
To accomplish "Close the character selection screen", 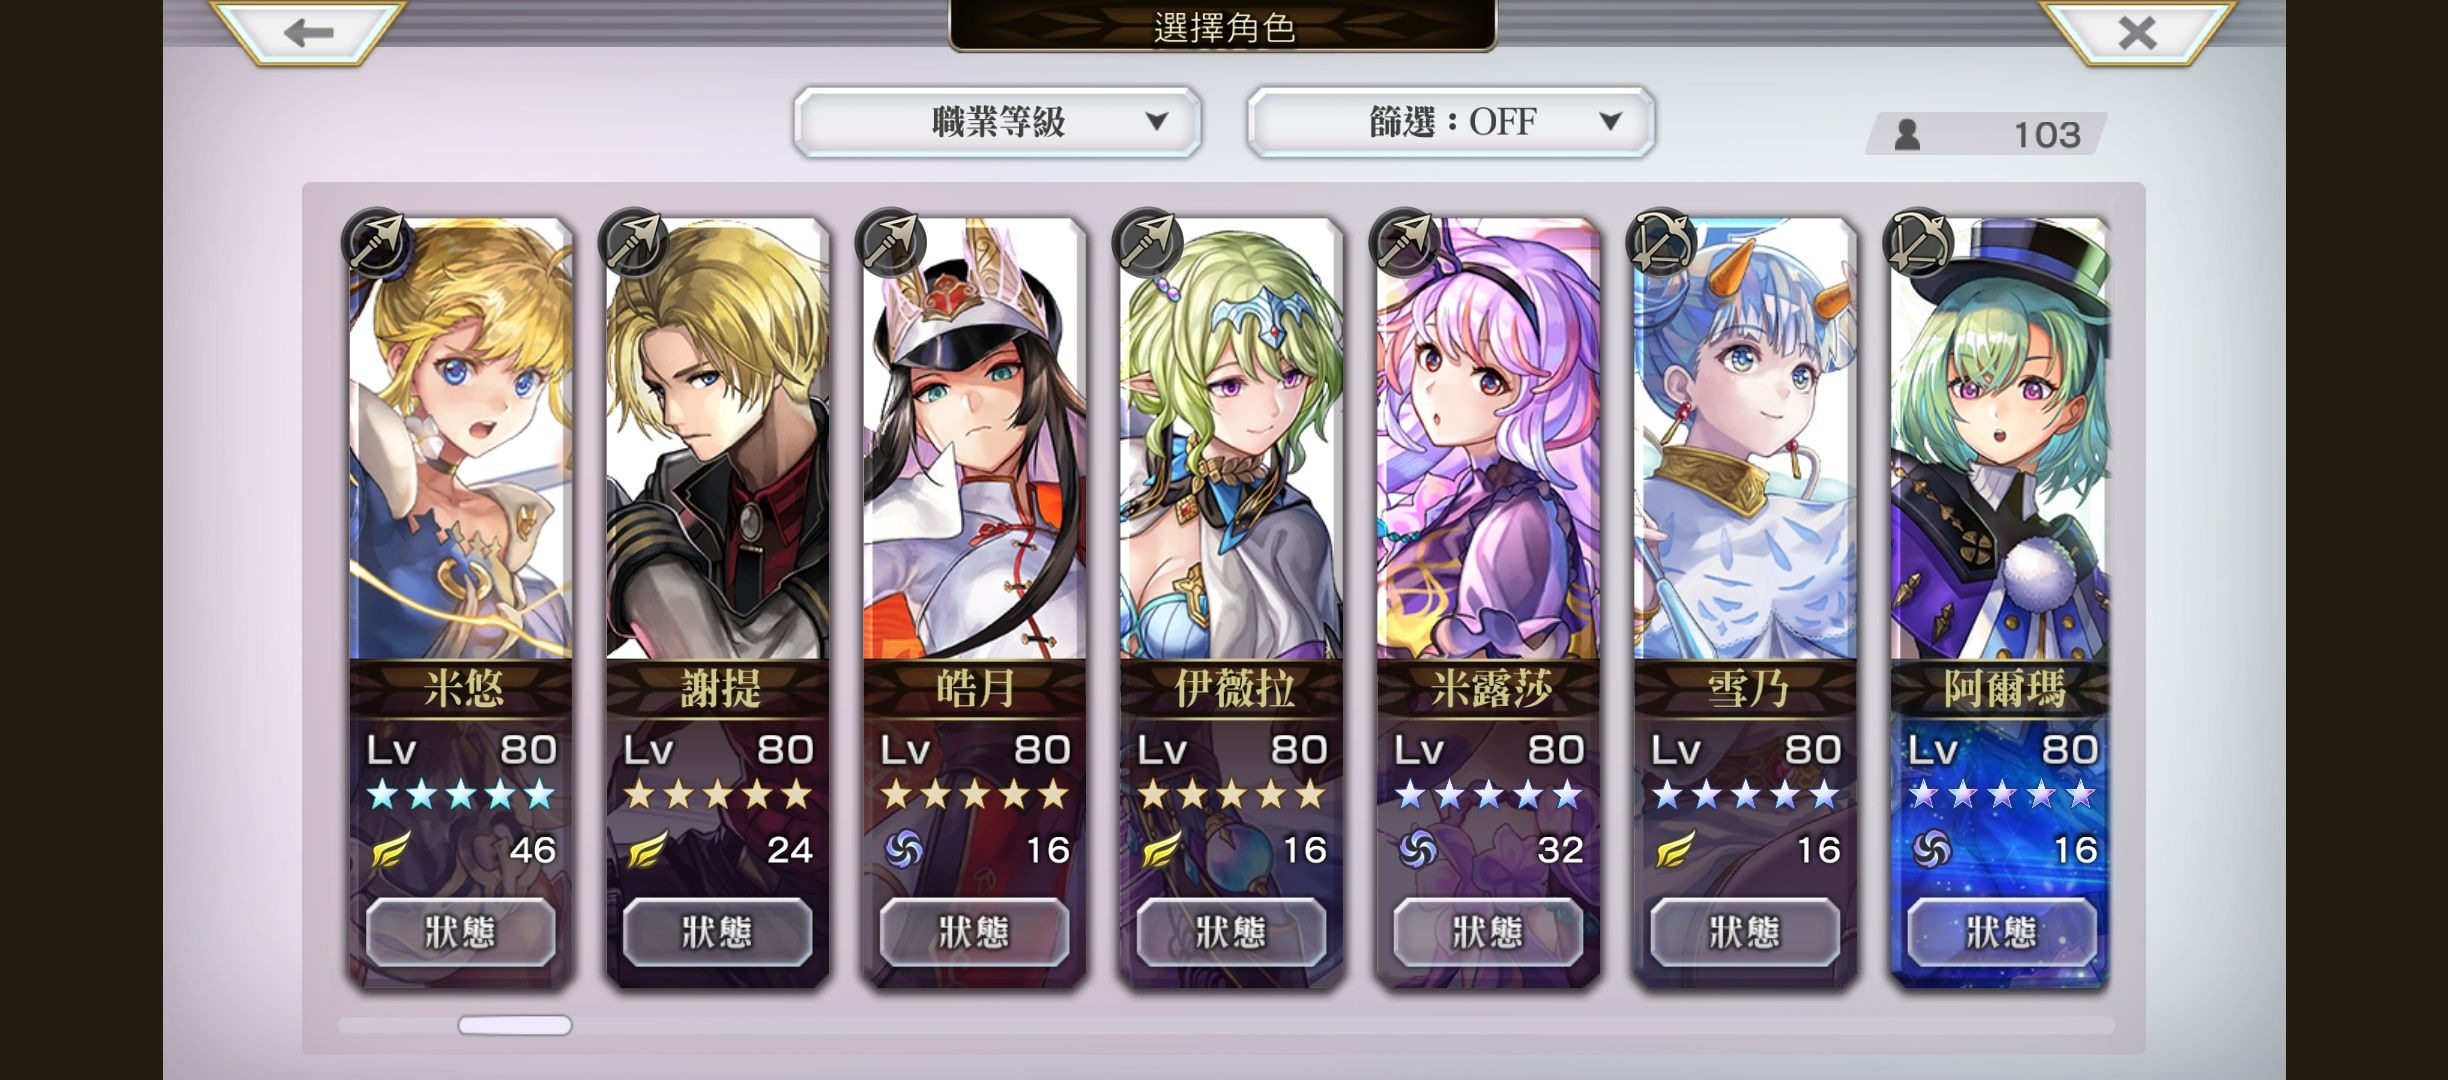I will pyautogui.click(x=2137, y=32).
